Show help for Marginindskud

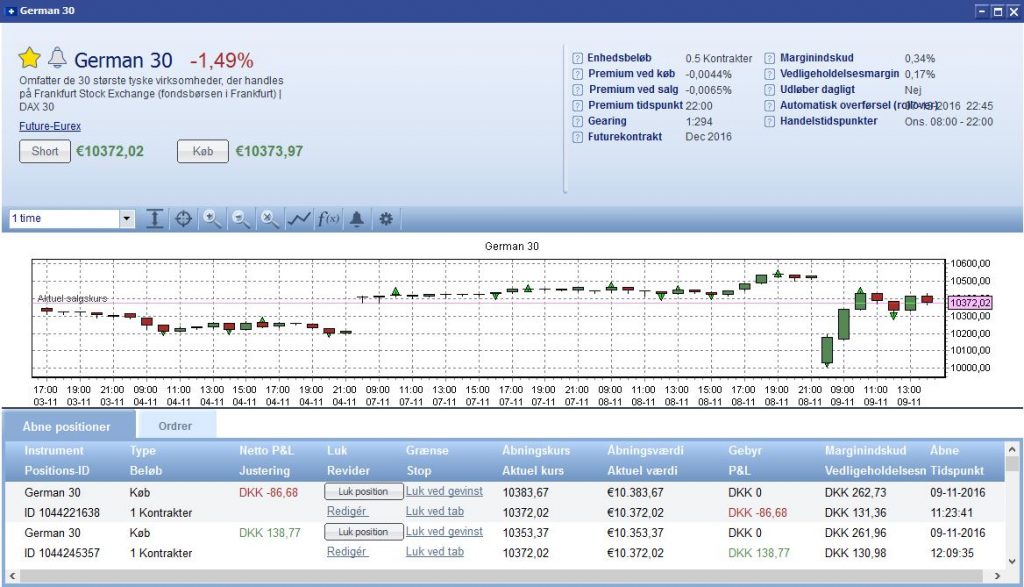(769, 58)
